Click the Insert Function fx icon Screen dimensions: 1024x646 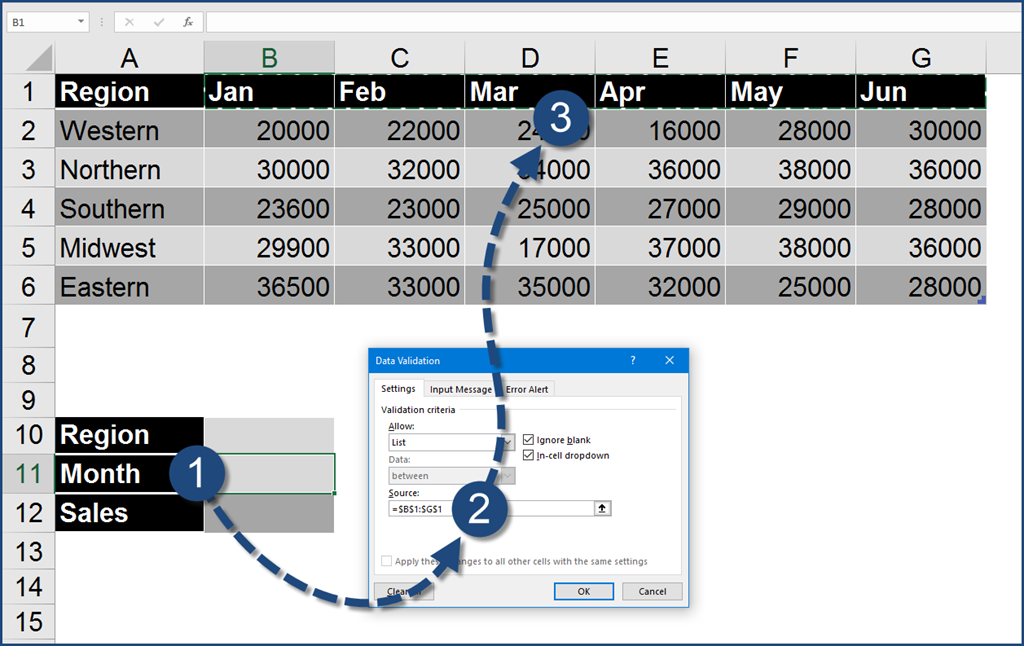click(x=188, y=22)
